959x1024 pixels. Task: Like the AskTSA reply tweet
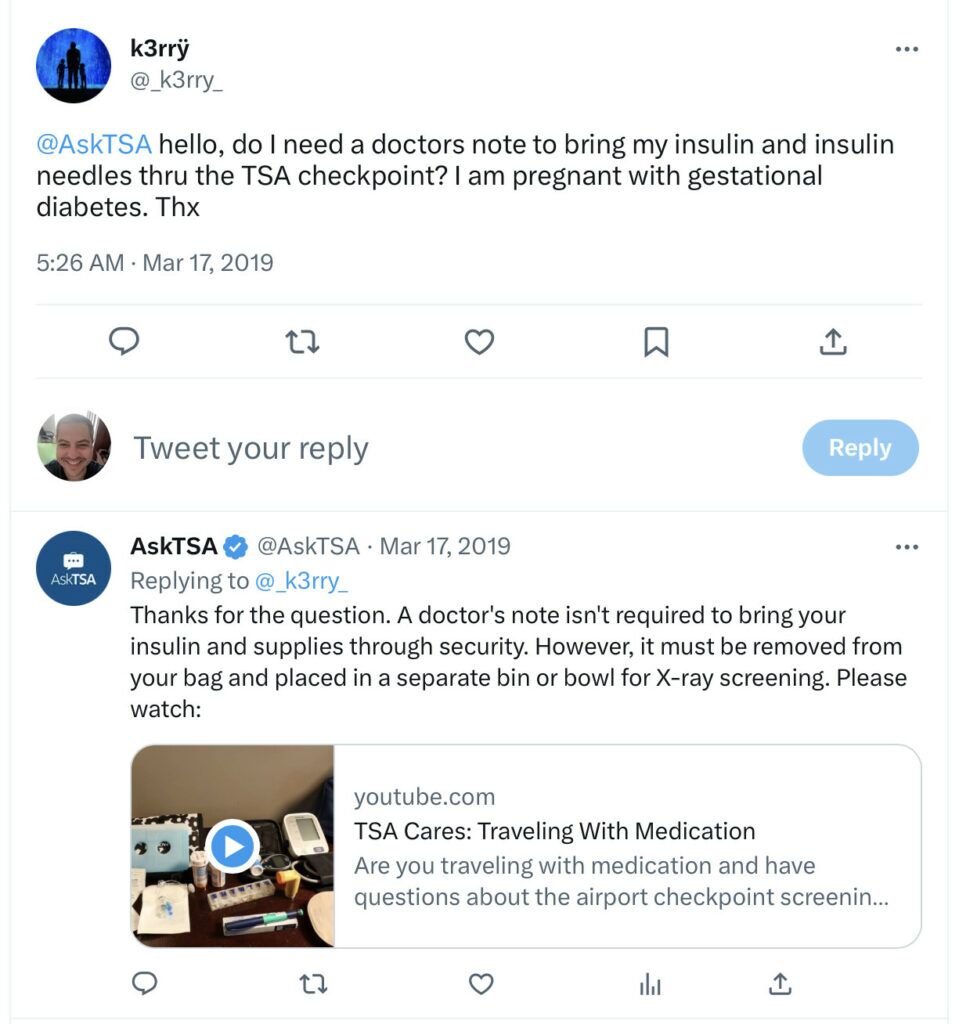(479, 984)
